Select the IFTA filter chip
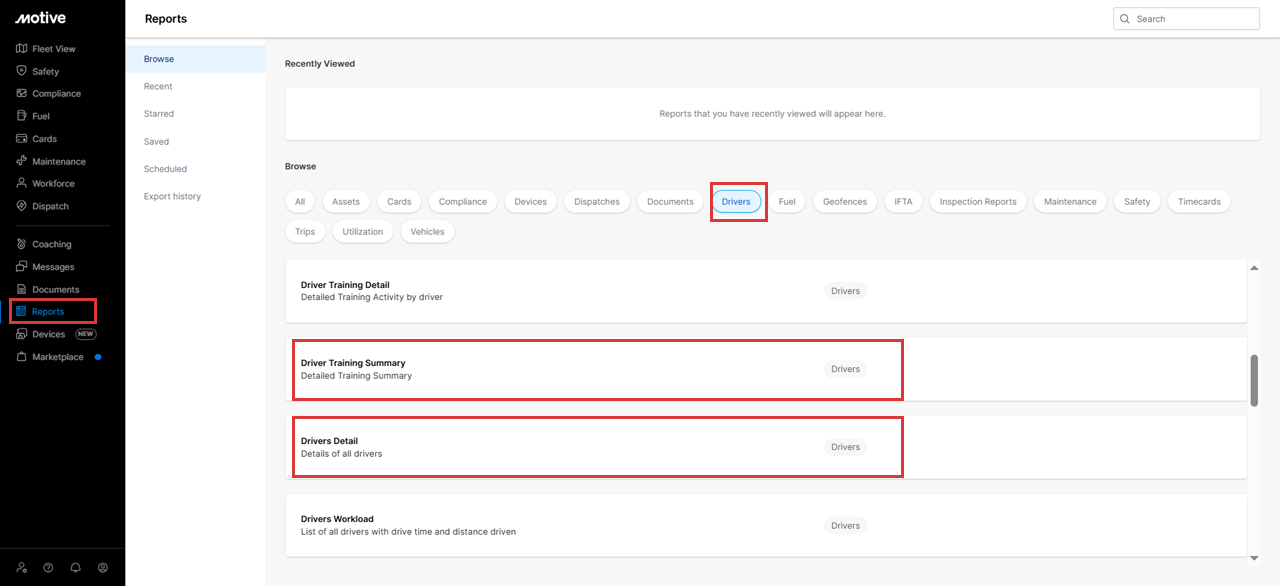This screenshot has height=586, width=1280. tap(903, 202)
